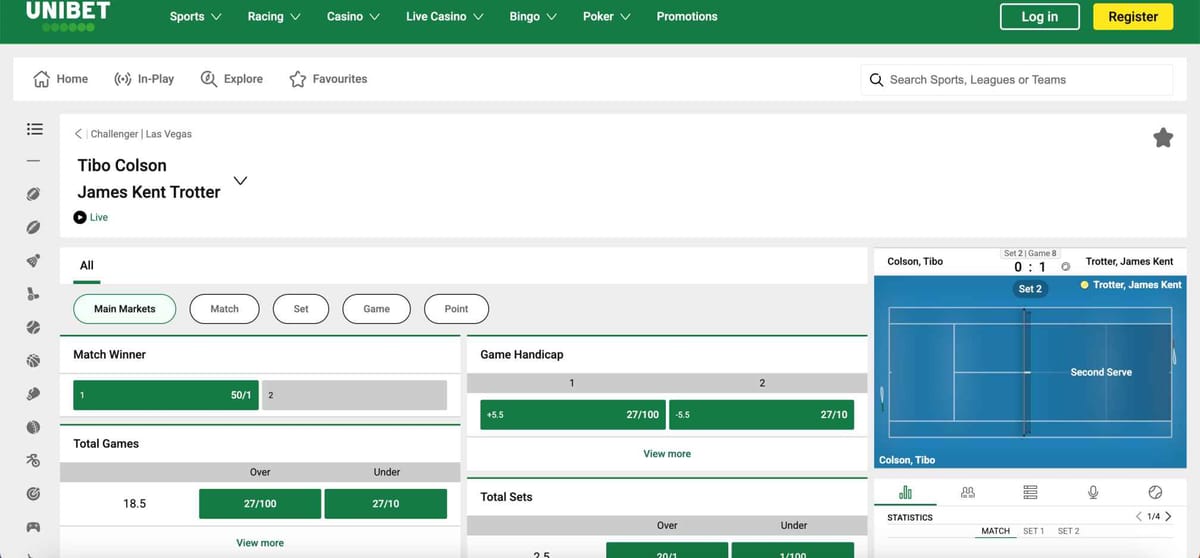Image resolution: width=1200 pixels, height=558 pixels.
Task: Open the Poker dropdown menu
Action: click(x=607, y=16)
